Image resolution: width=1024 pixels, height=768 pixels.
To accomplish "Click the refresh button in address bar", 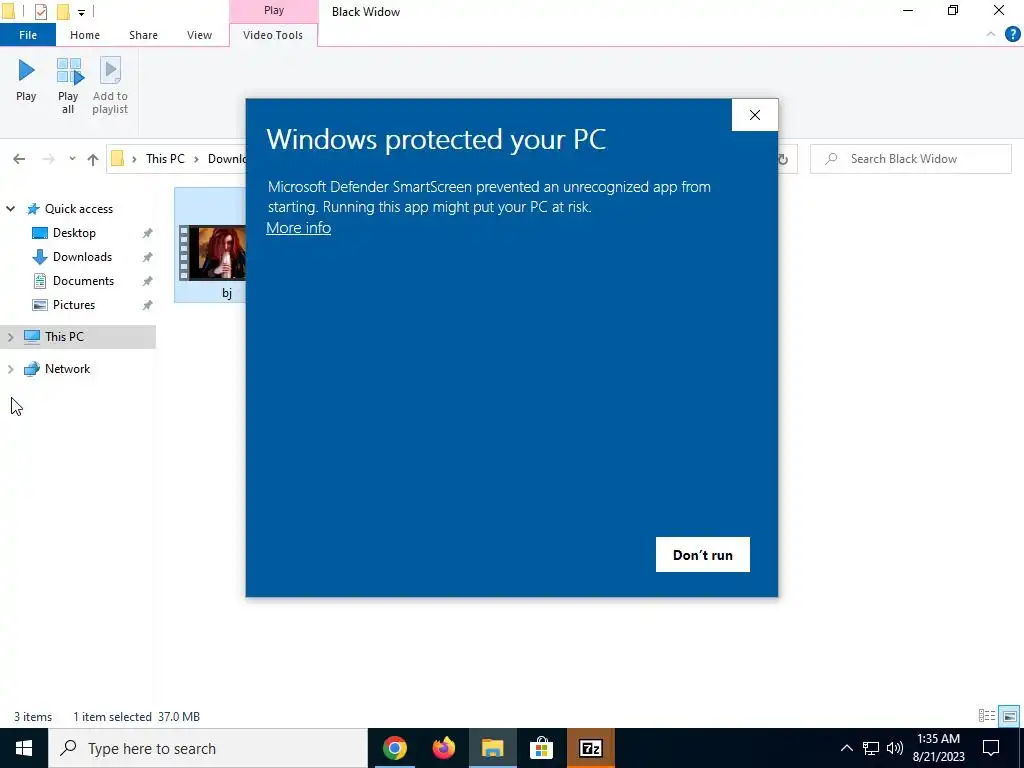I will point(784,159).
